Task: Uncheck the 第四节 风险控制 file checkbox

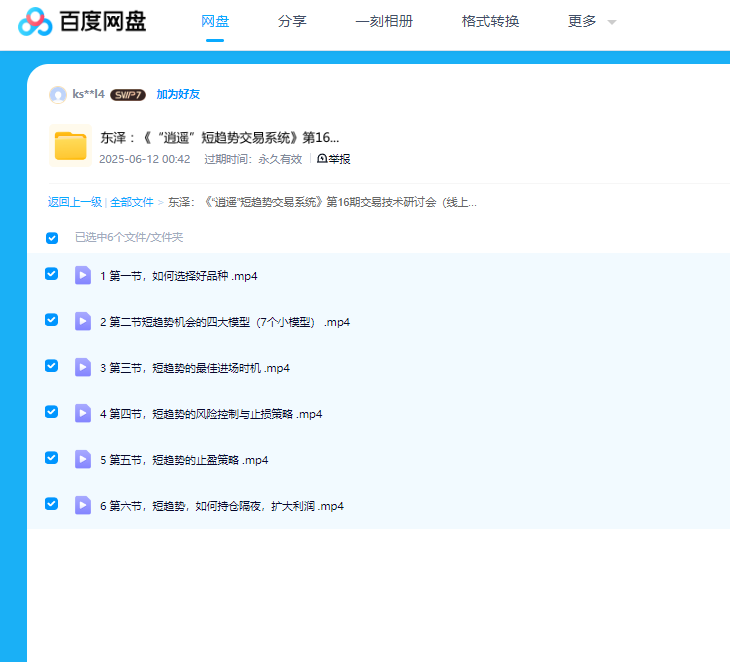Action: tap(52, 412)
